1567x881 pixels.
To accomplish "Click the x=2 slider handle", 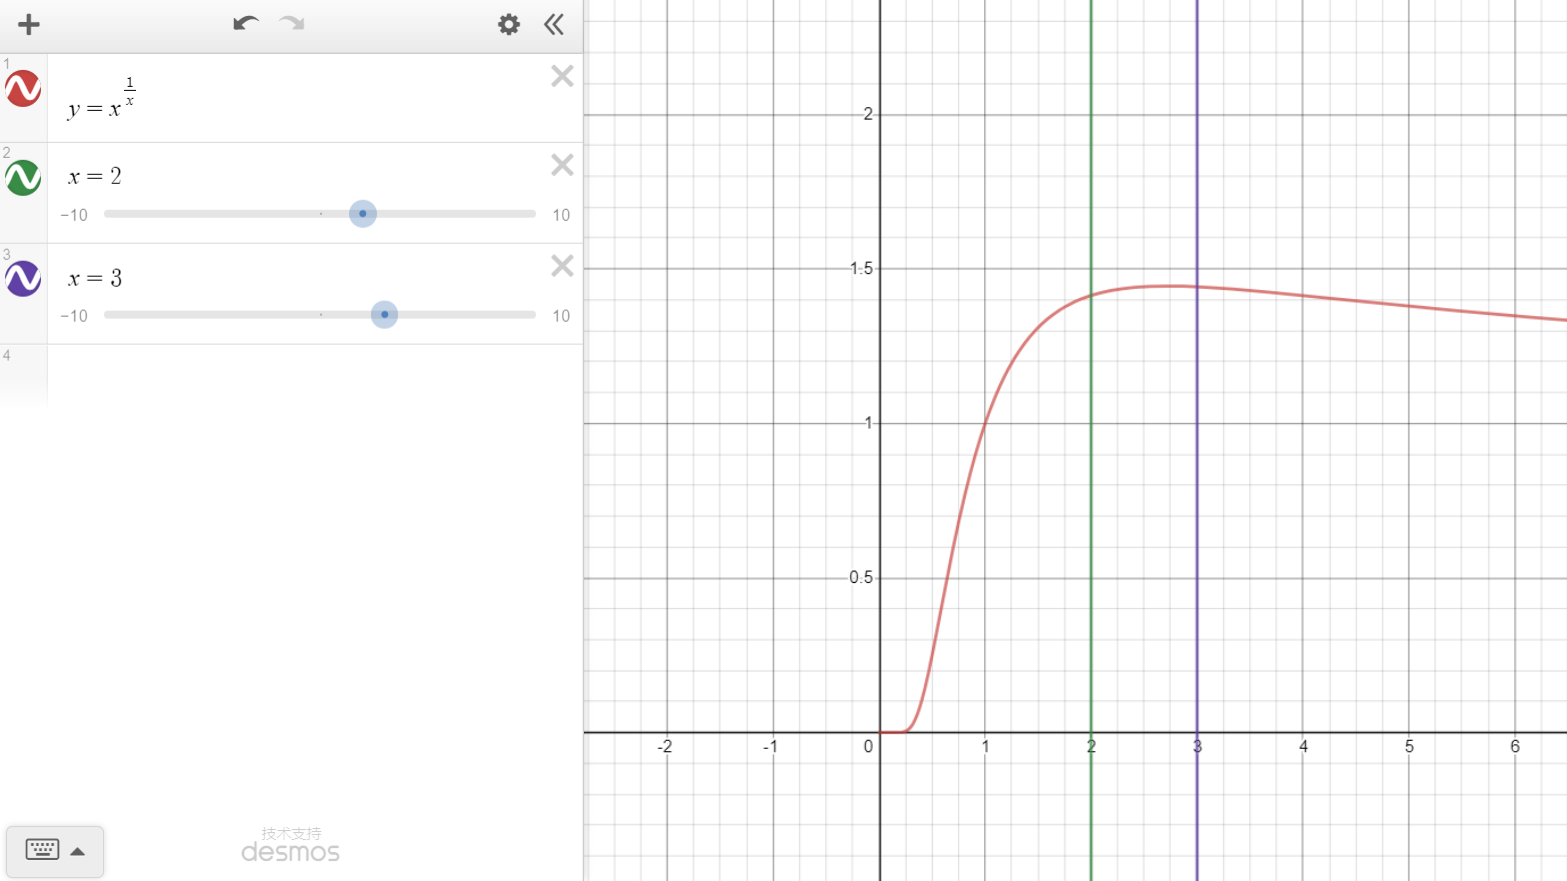I will point(363,214).
